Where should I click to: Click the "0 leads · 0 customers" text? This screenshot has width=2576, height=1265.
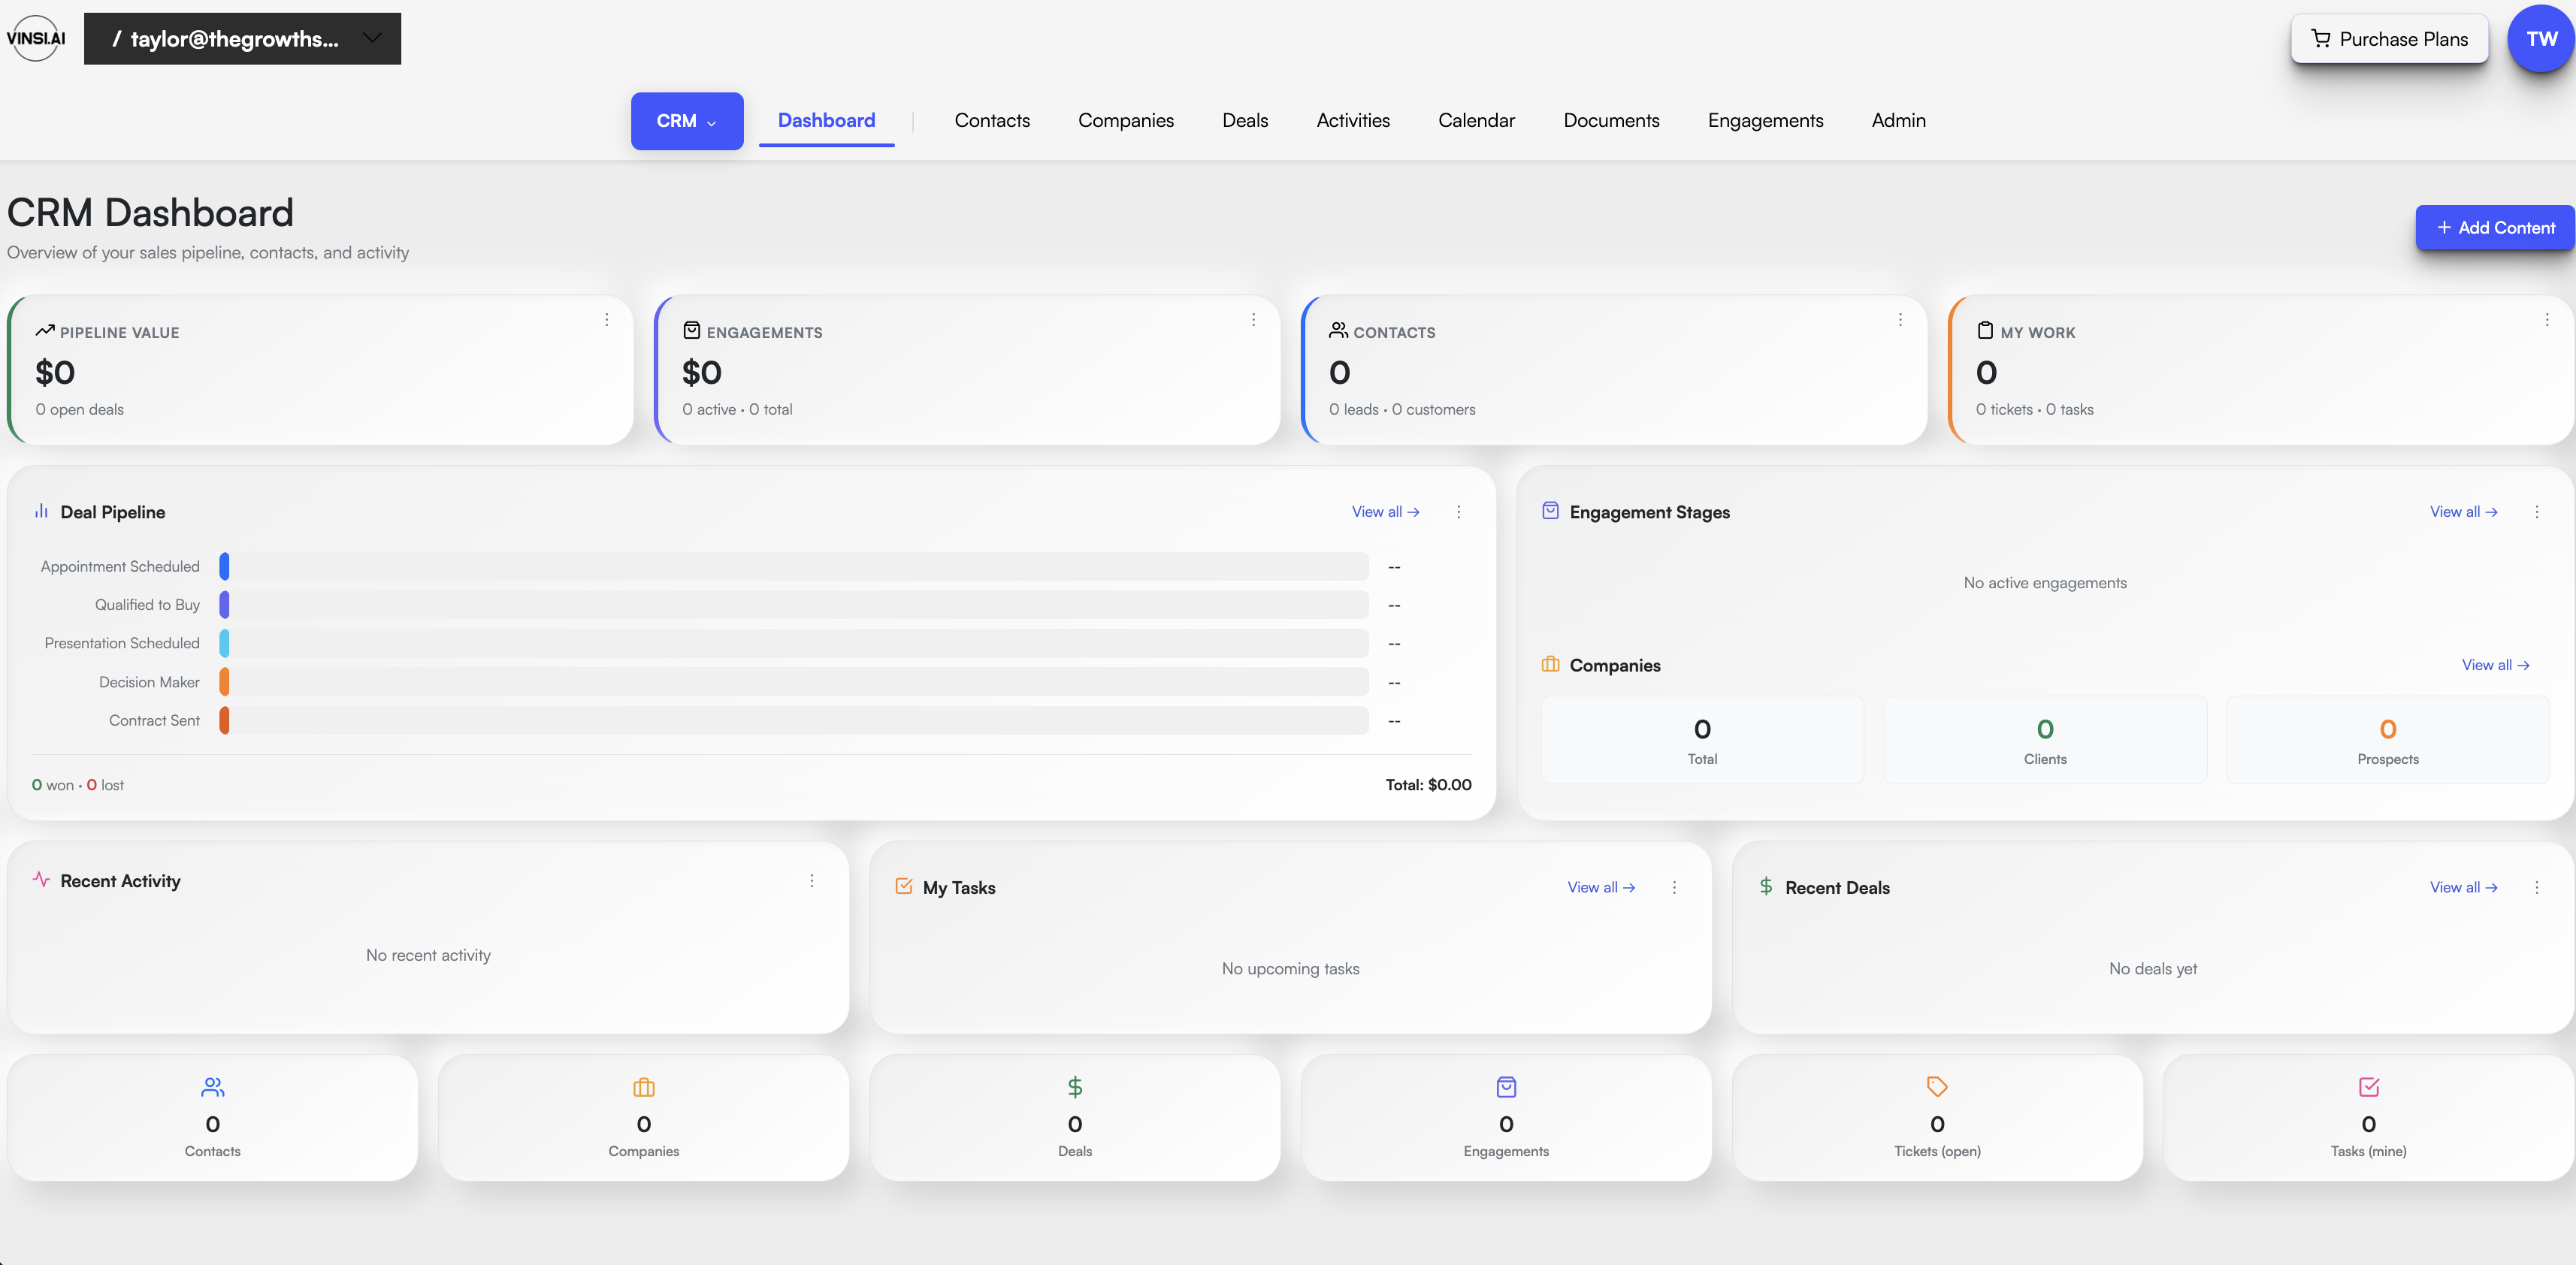[x=1402, y=410]
